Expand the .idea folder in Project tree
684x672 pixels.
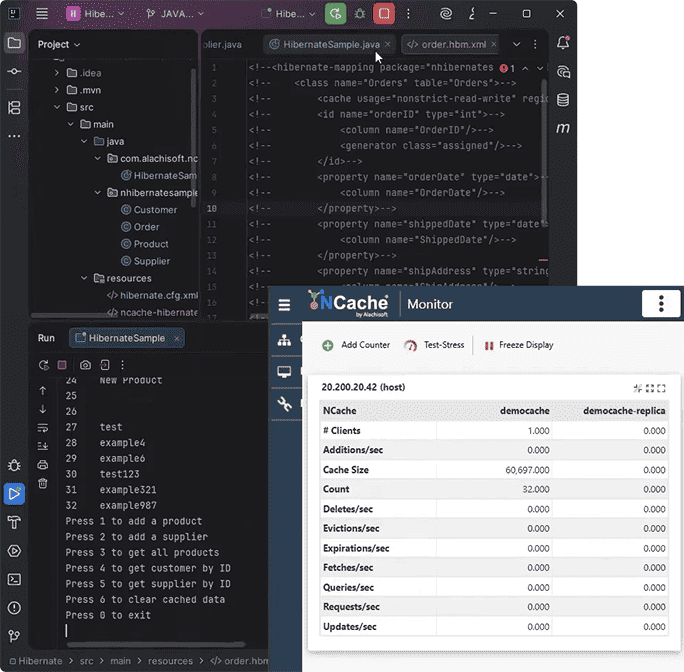coord(58,73)
